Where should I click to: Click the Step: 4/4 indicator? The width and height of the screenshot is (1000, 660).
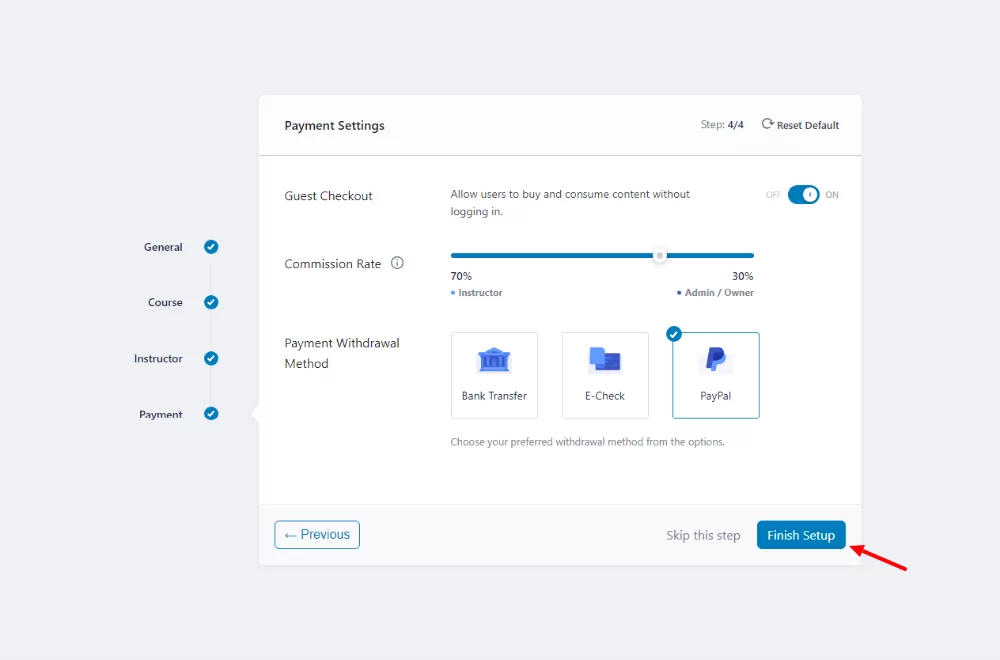tap(722, 124)
